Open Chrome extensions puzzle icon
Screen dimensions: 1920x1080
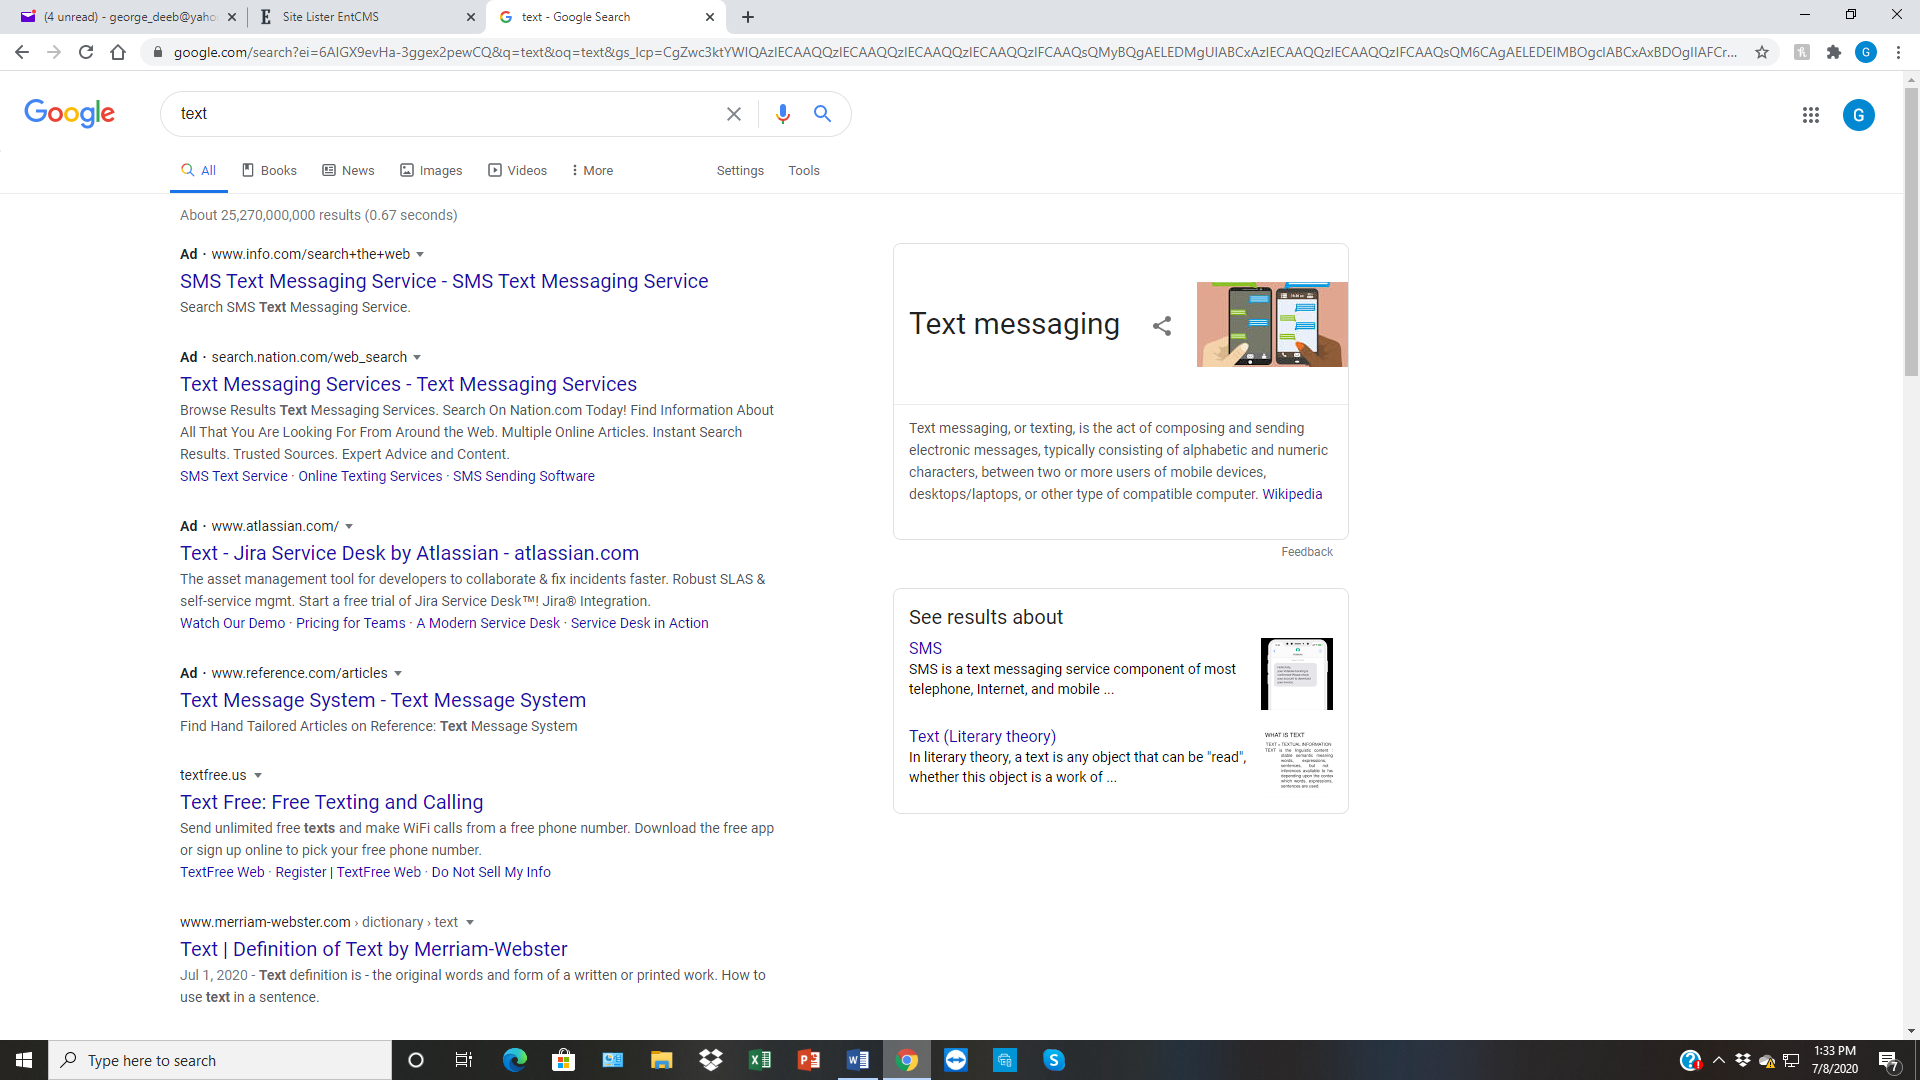[1833, 52]
